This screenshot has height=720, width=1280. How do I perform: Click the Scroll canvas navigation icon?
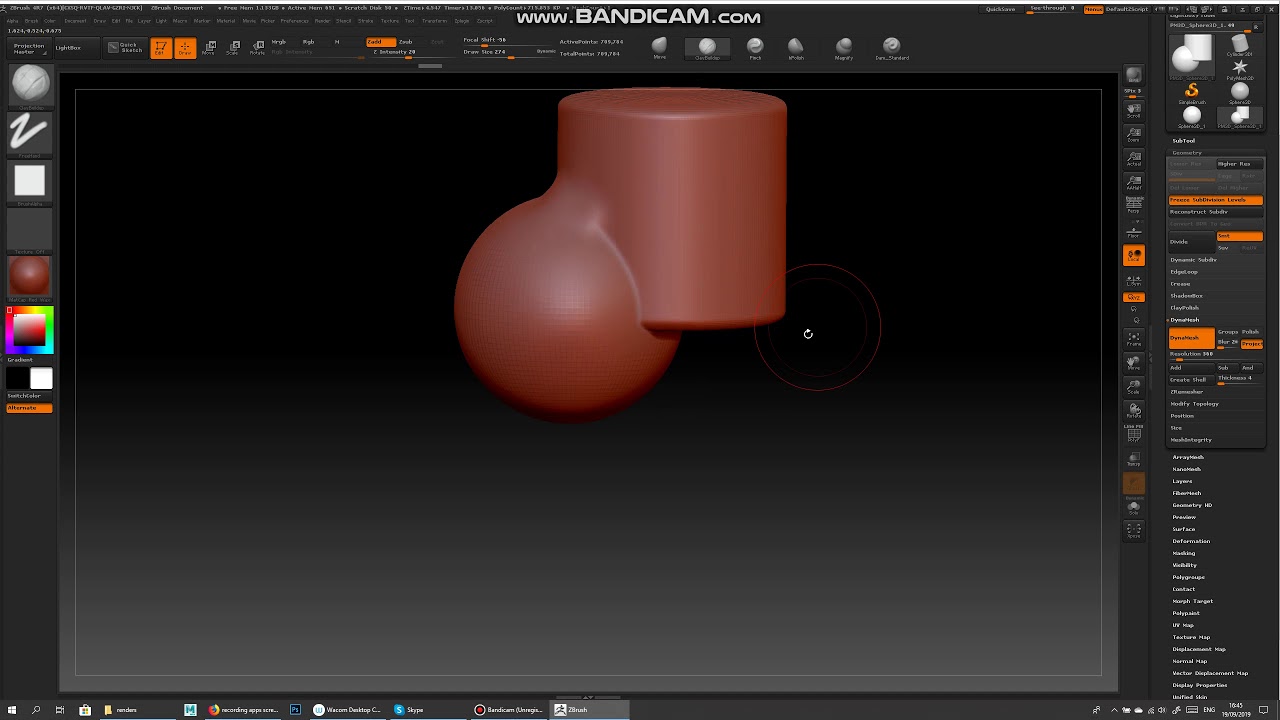pos(1134,110)
